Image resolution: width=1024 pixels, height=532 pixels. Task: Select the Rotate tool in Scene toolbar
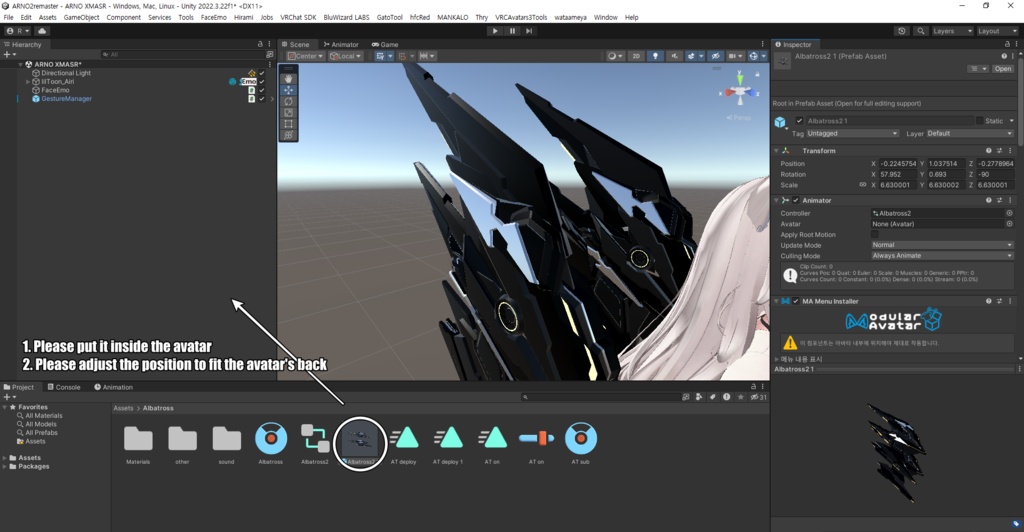click(288, 101)
